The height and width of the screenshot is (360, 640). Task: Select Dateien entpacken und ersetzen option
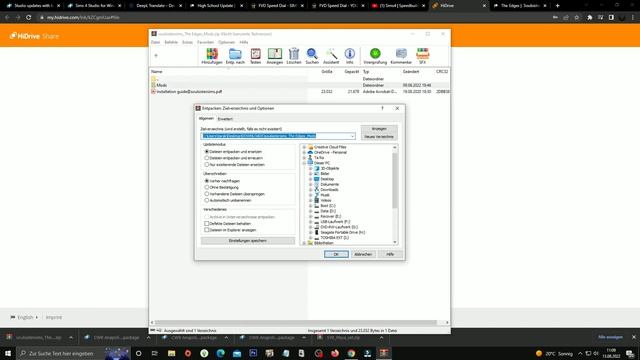click(207, 151)
